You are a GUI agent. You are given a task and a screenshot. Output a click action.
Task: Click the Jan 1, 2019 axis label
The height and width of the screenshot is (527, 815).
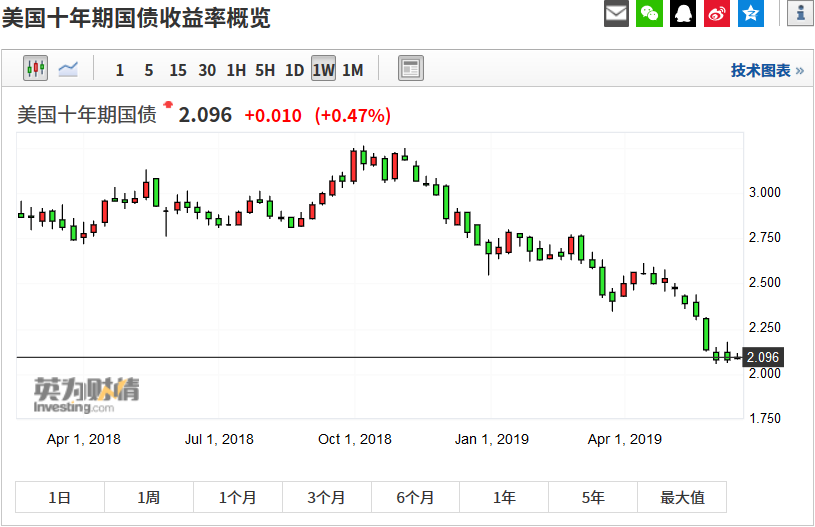click(492, 439)
